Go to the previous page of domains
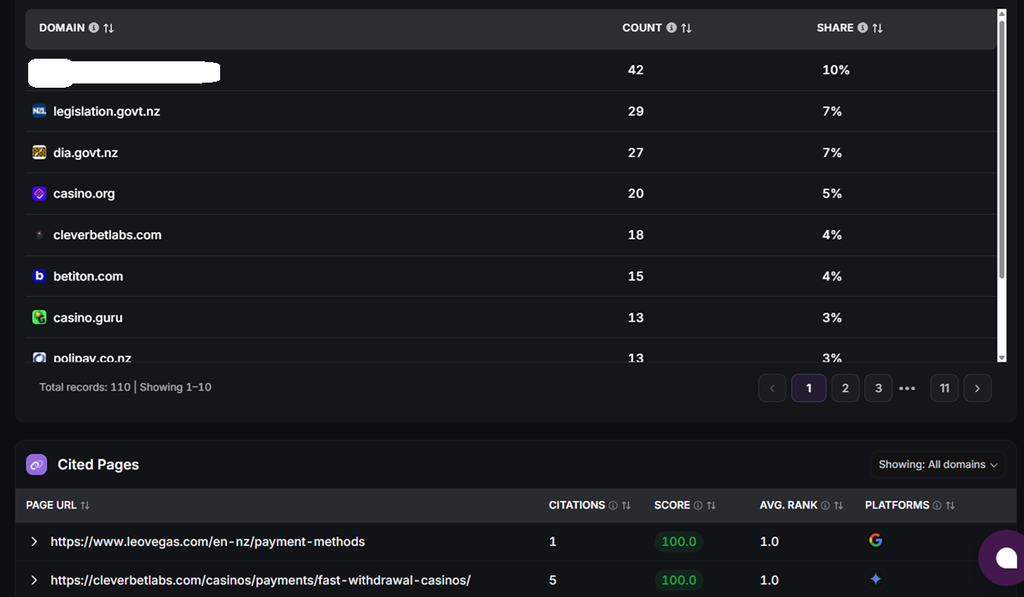 click(x=772, y=388)
